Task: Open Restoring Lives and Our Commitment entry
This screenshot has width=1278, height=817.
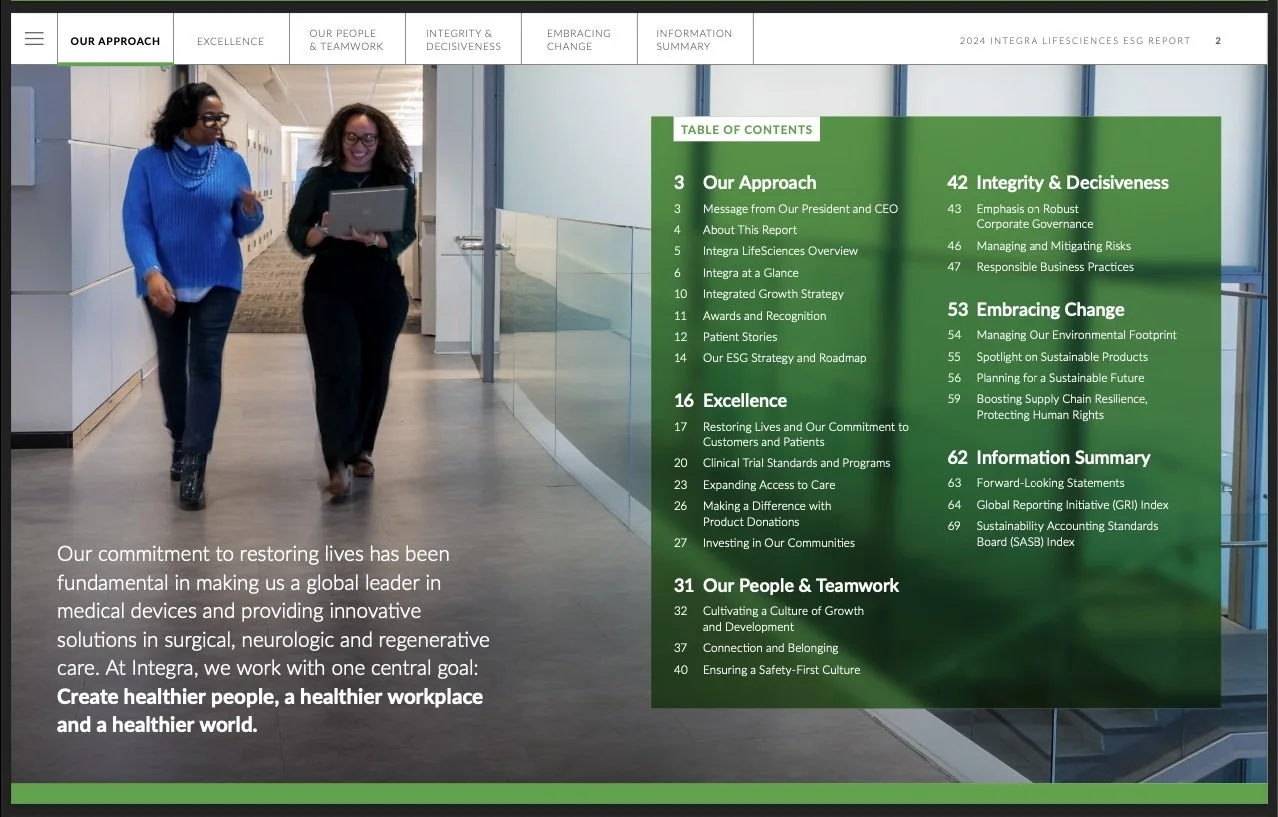Action: click(x=791, y=434)
